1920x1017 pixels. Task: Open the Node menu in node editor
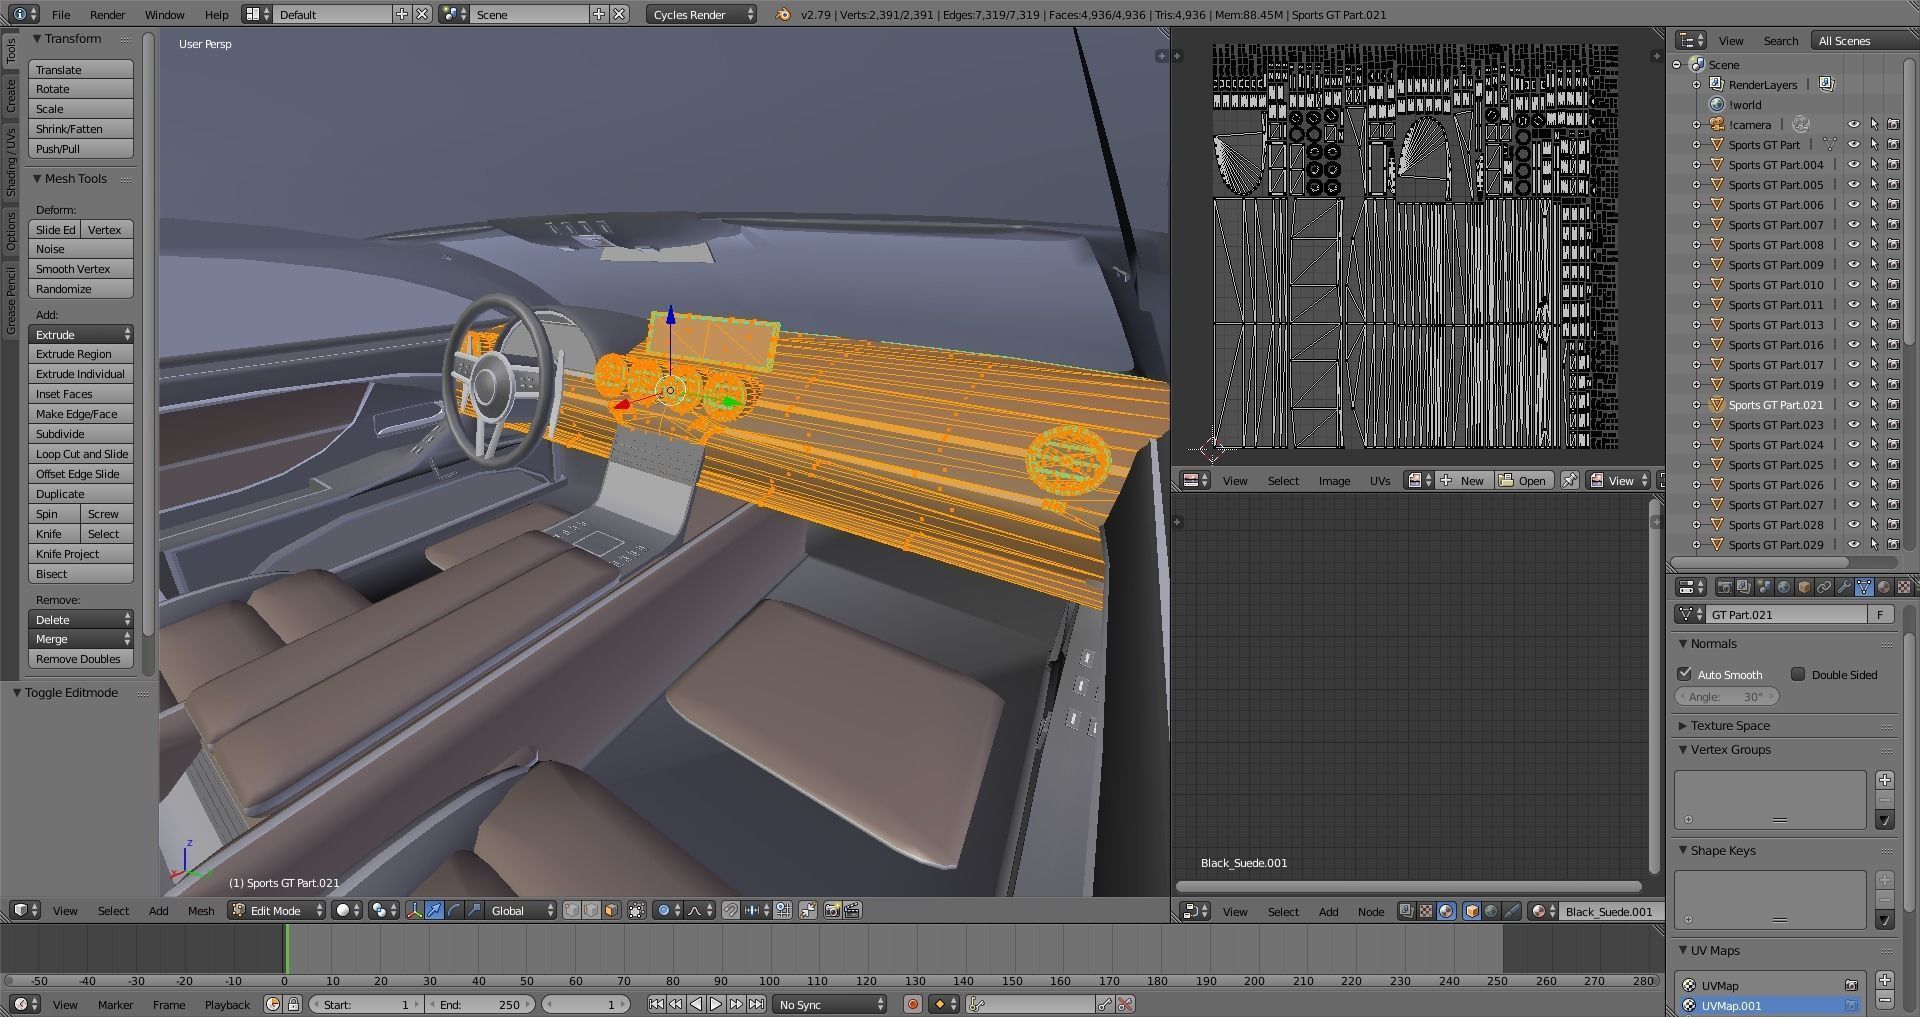(x=1371, y=911)
